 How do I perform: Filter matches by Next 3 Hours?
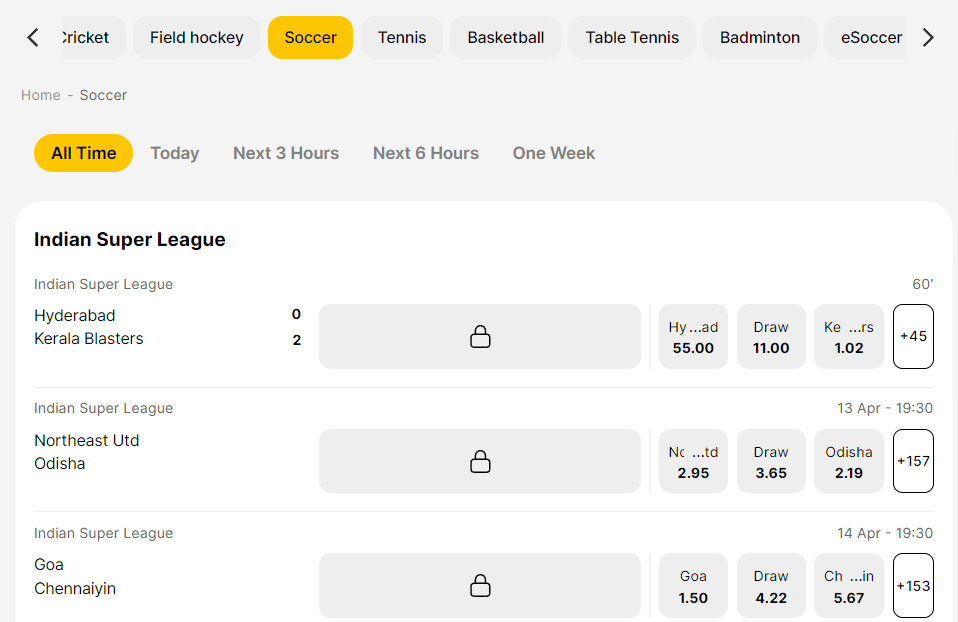[x=286, y=153]
